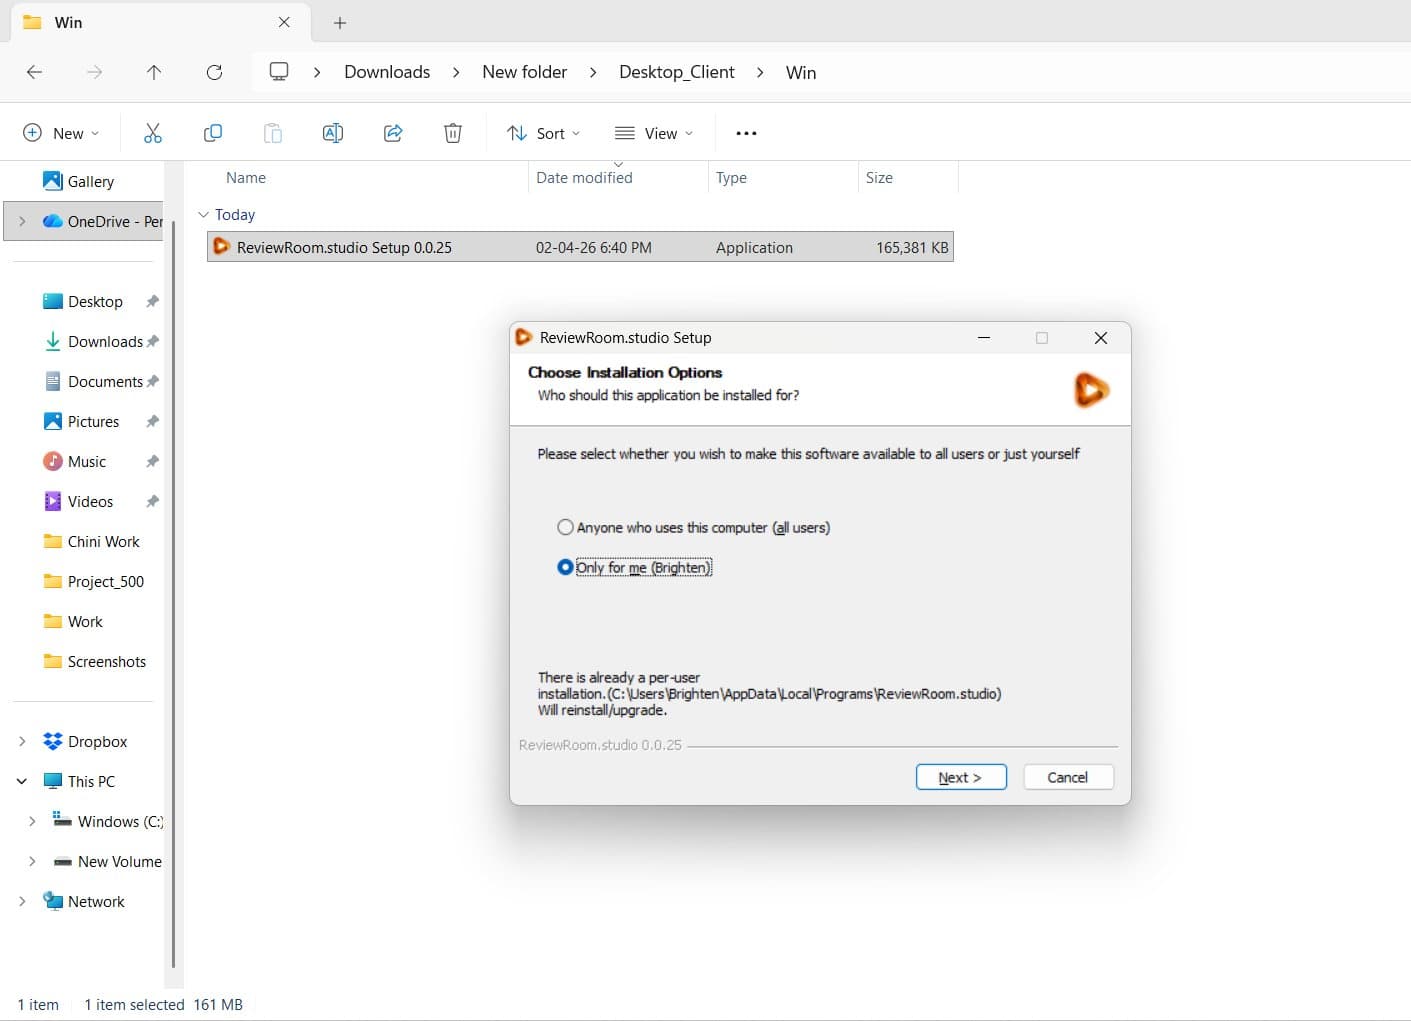Click the Paste clipboard icon

(x=273, y=133)
